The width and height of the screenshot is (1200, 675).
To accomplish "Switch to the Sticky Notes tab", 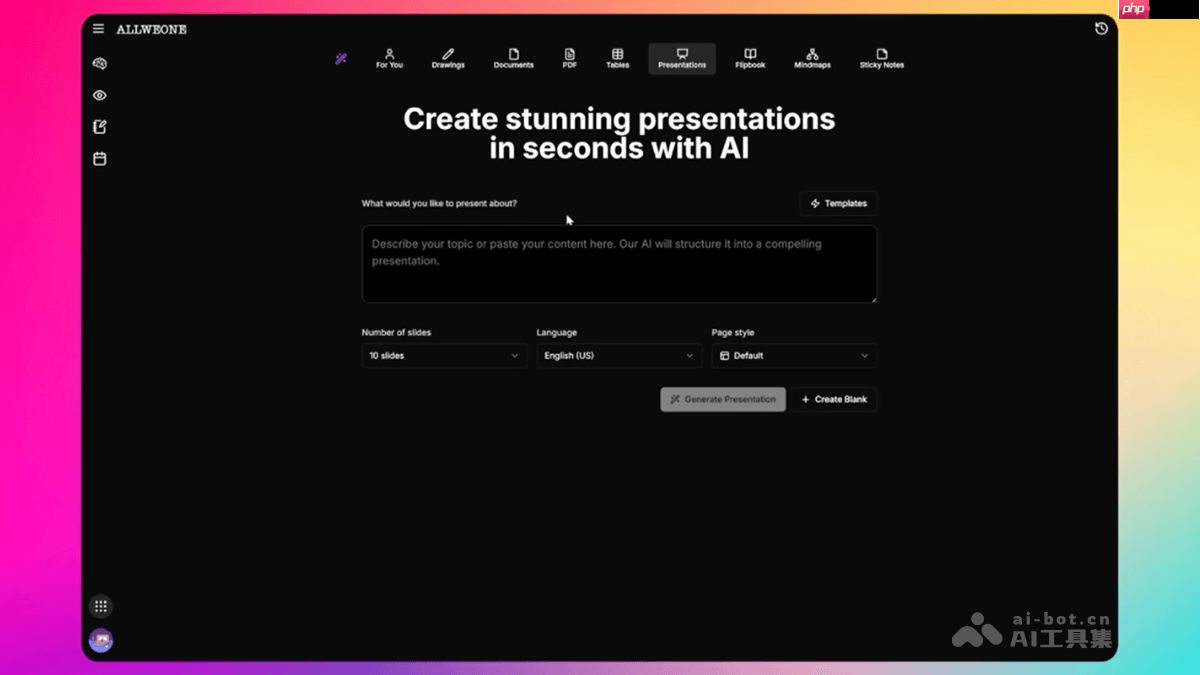I will click(881, 59).
